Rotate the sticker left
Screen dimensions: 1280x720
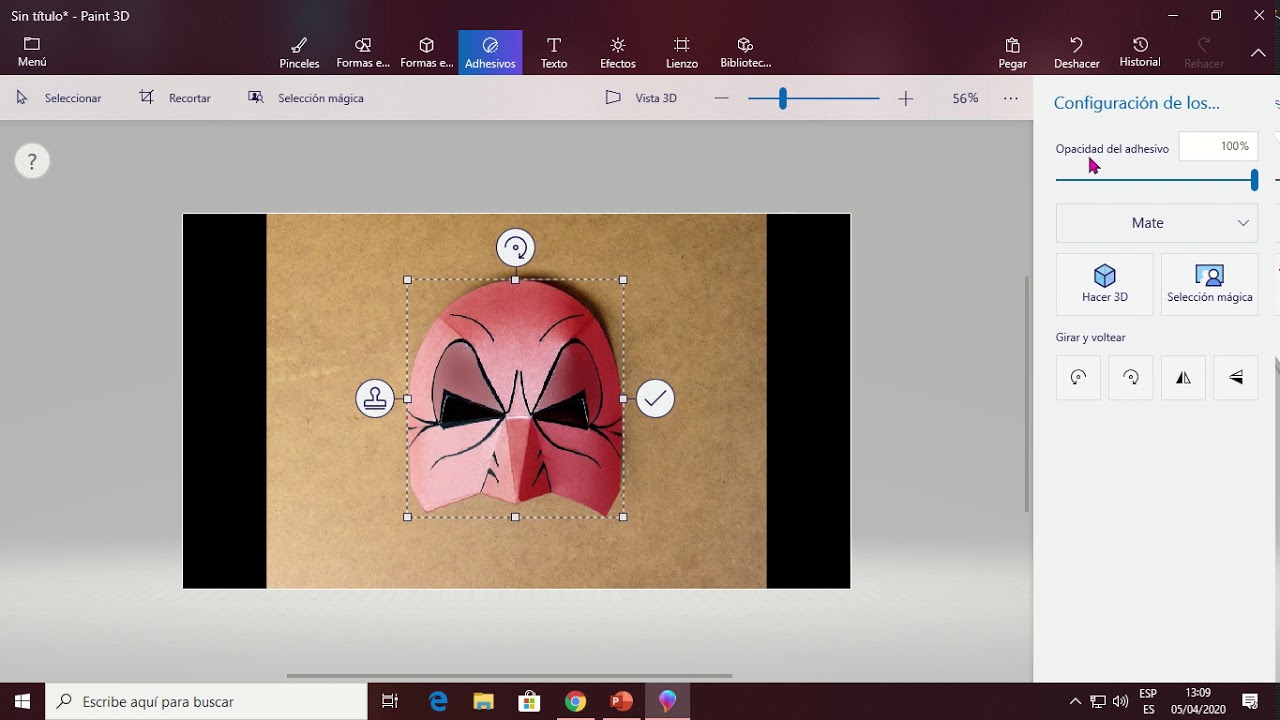[x=1078, y=378]
